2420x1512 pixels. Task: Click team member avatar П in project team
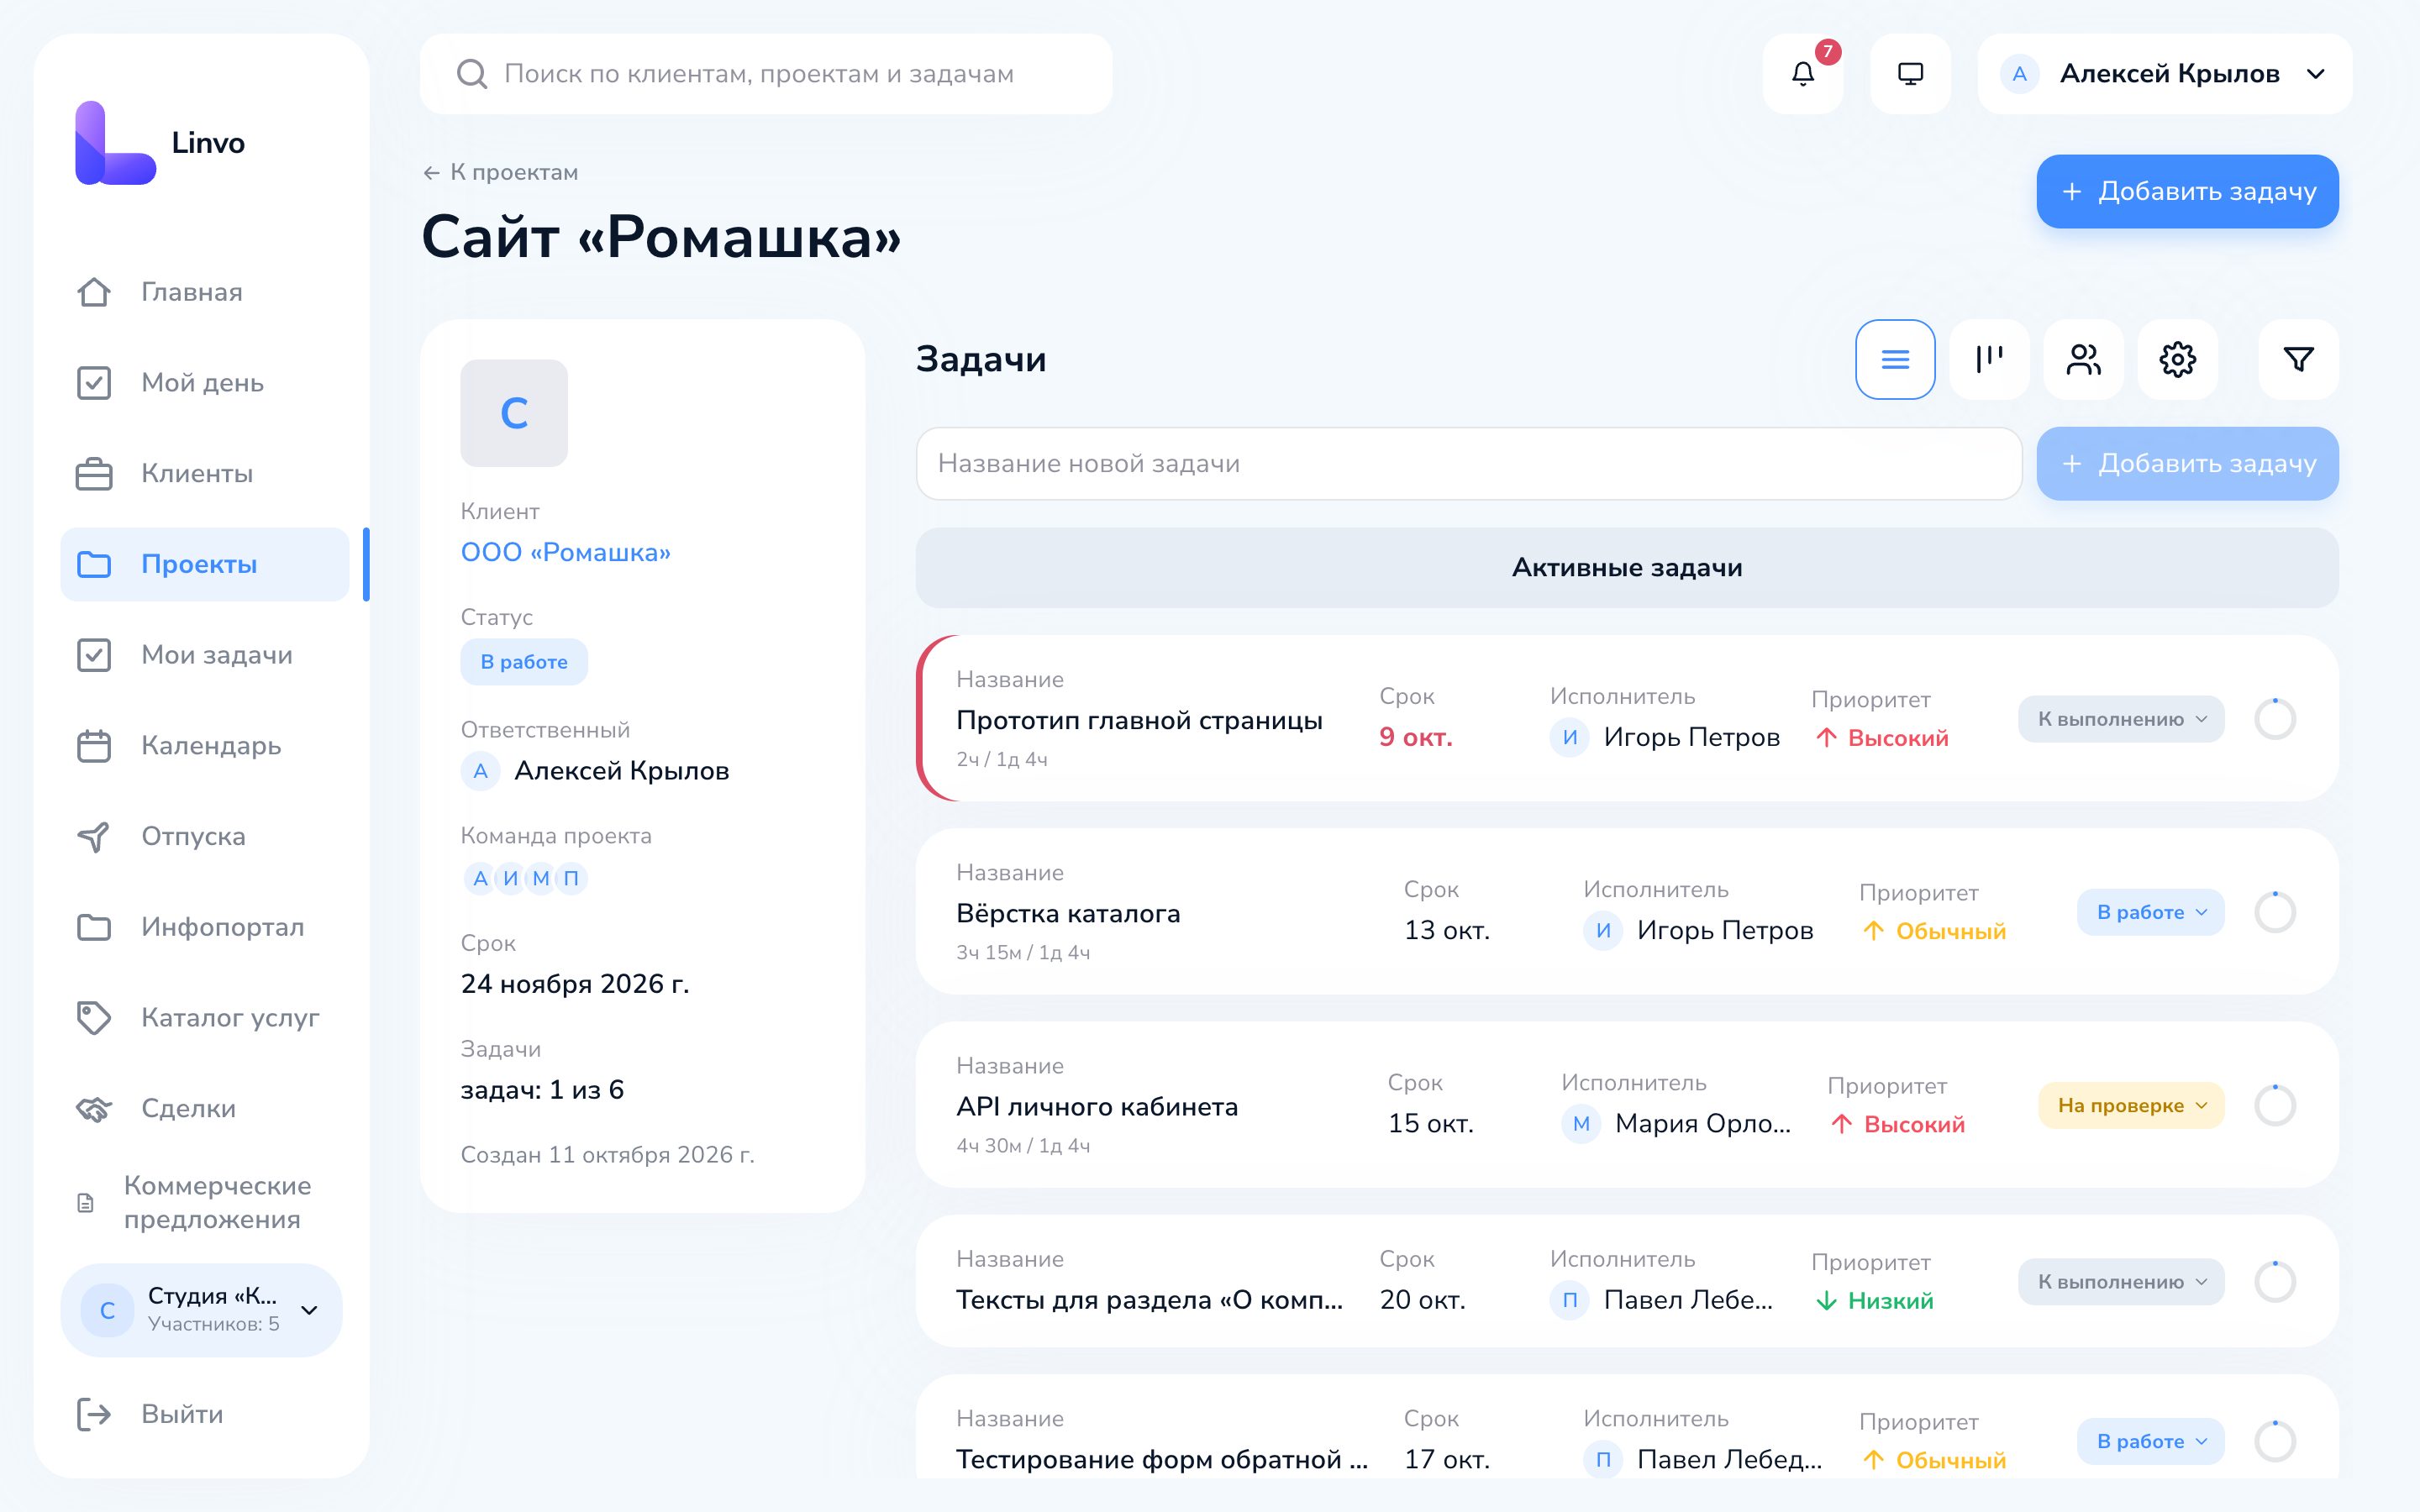point(571,878)
